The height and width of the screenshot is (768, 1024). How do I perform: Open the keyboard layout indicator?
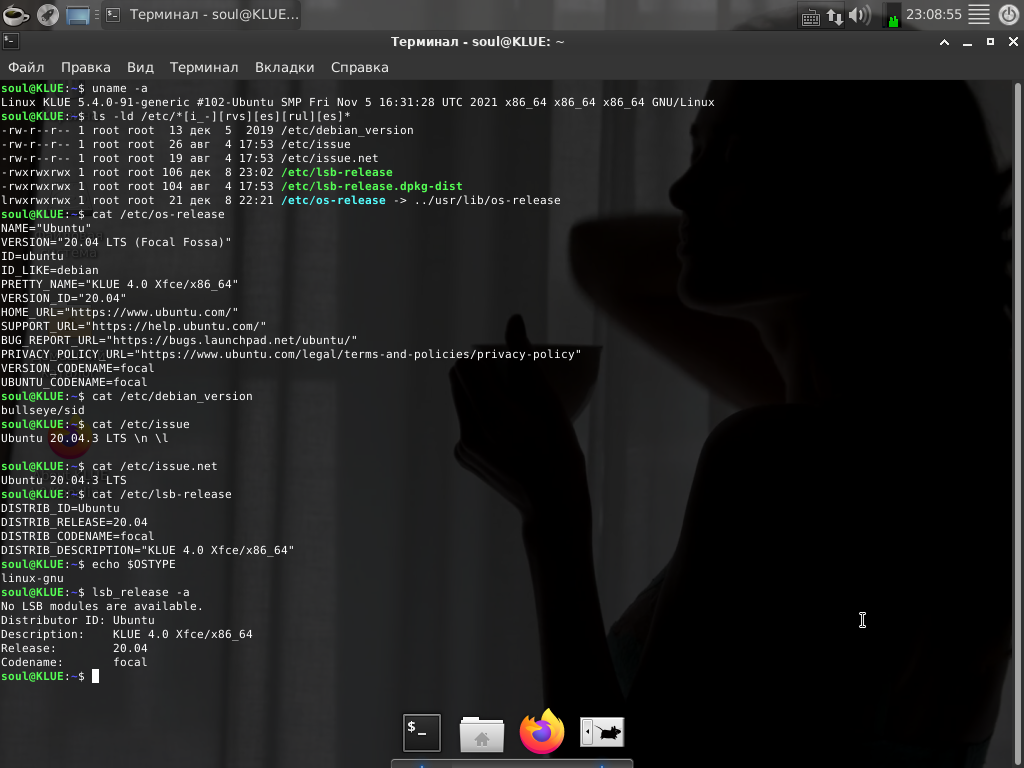pyautogui.click(x=810, y=16)
